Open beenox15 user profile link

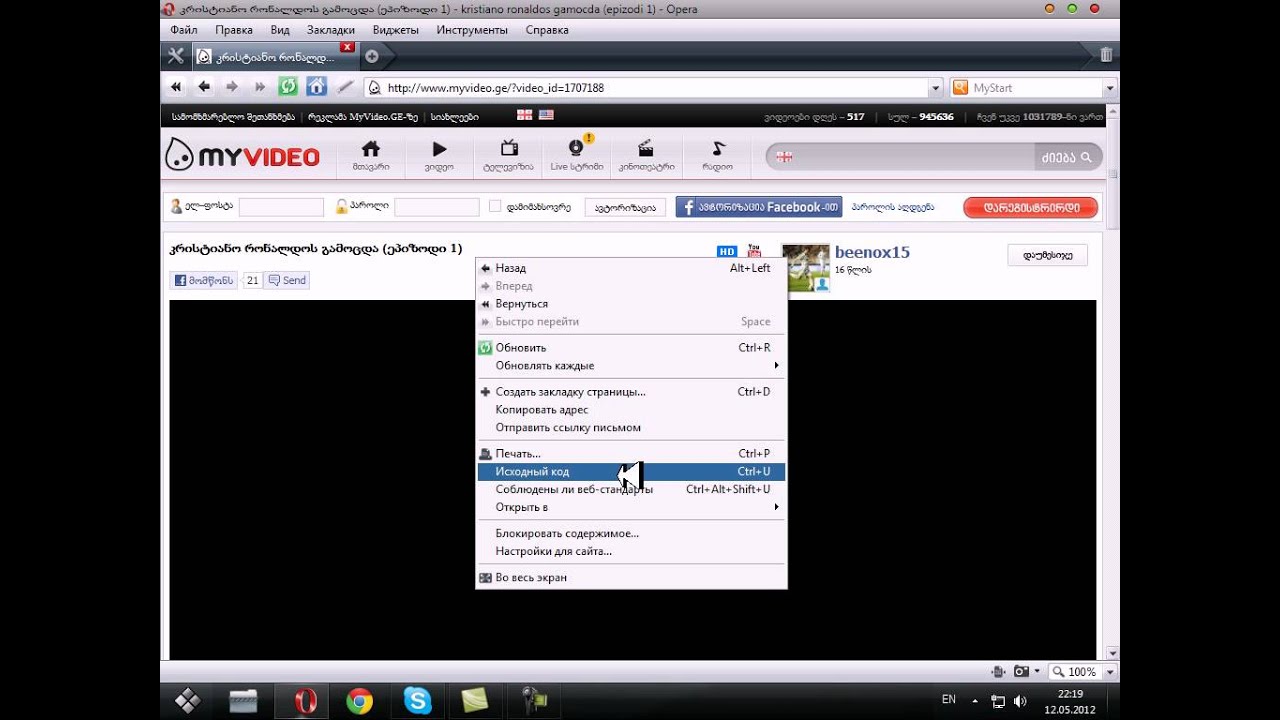[872, 253]
